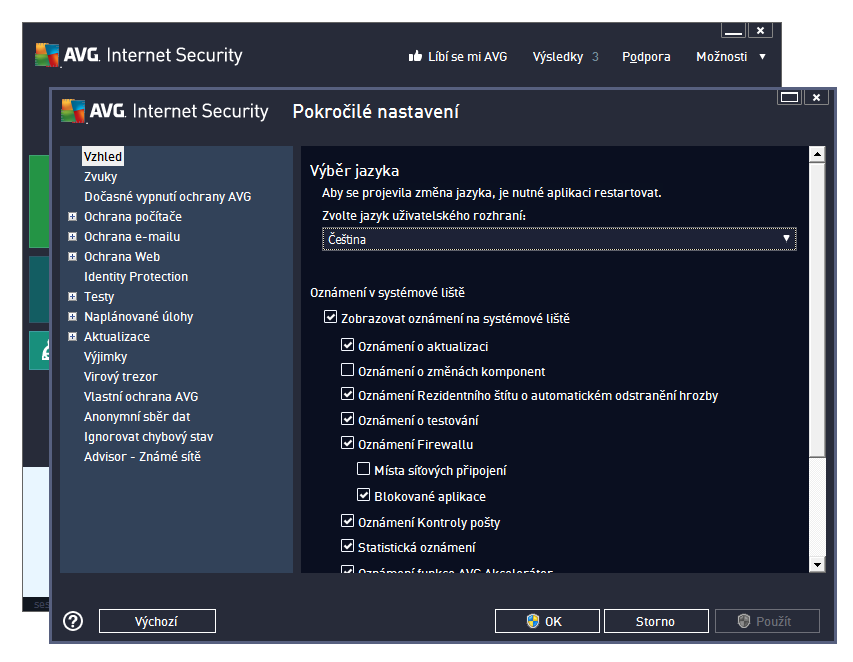Open Virový trezor settings
The image size is (853, 662).
[121, 376]
